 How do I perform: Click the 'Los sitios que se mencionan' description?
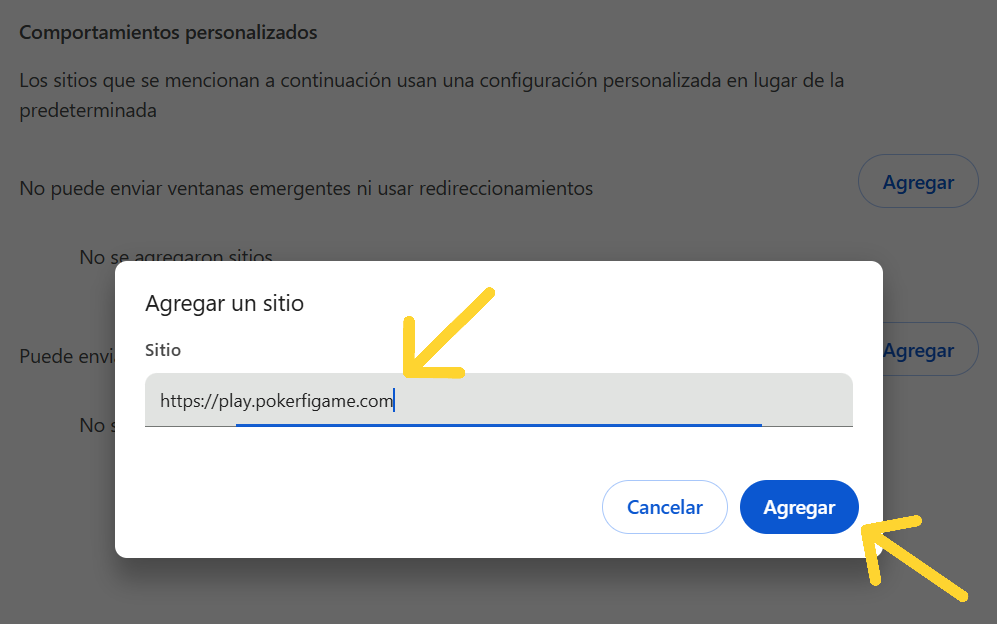[432, 95]
